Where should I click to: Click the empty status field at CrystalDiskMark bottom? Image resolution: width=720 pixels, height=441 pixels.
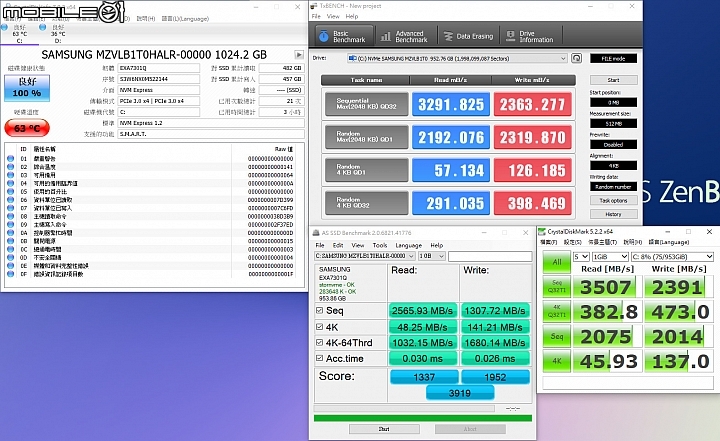[x=628, y=383]
